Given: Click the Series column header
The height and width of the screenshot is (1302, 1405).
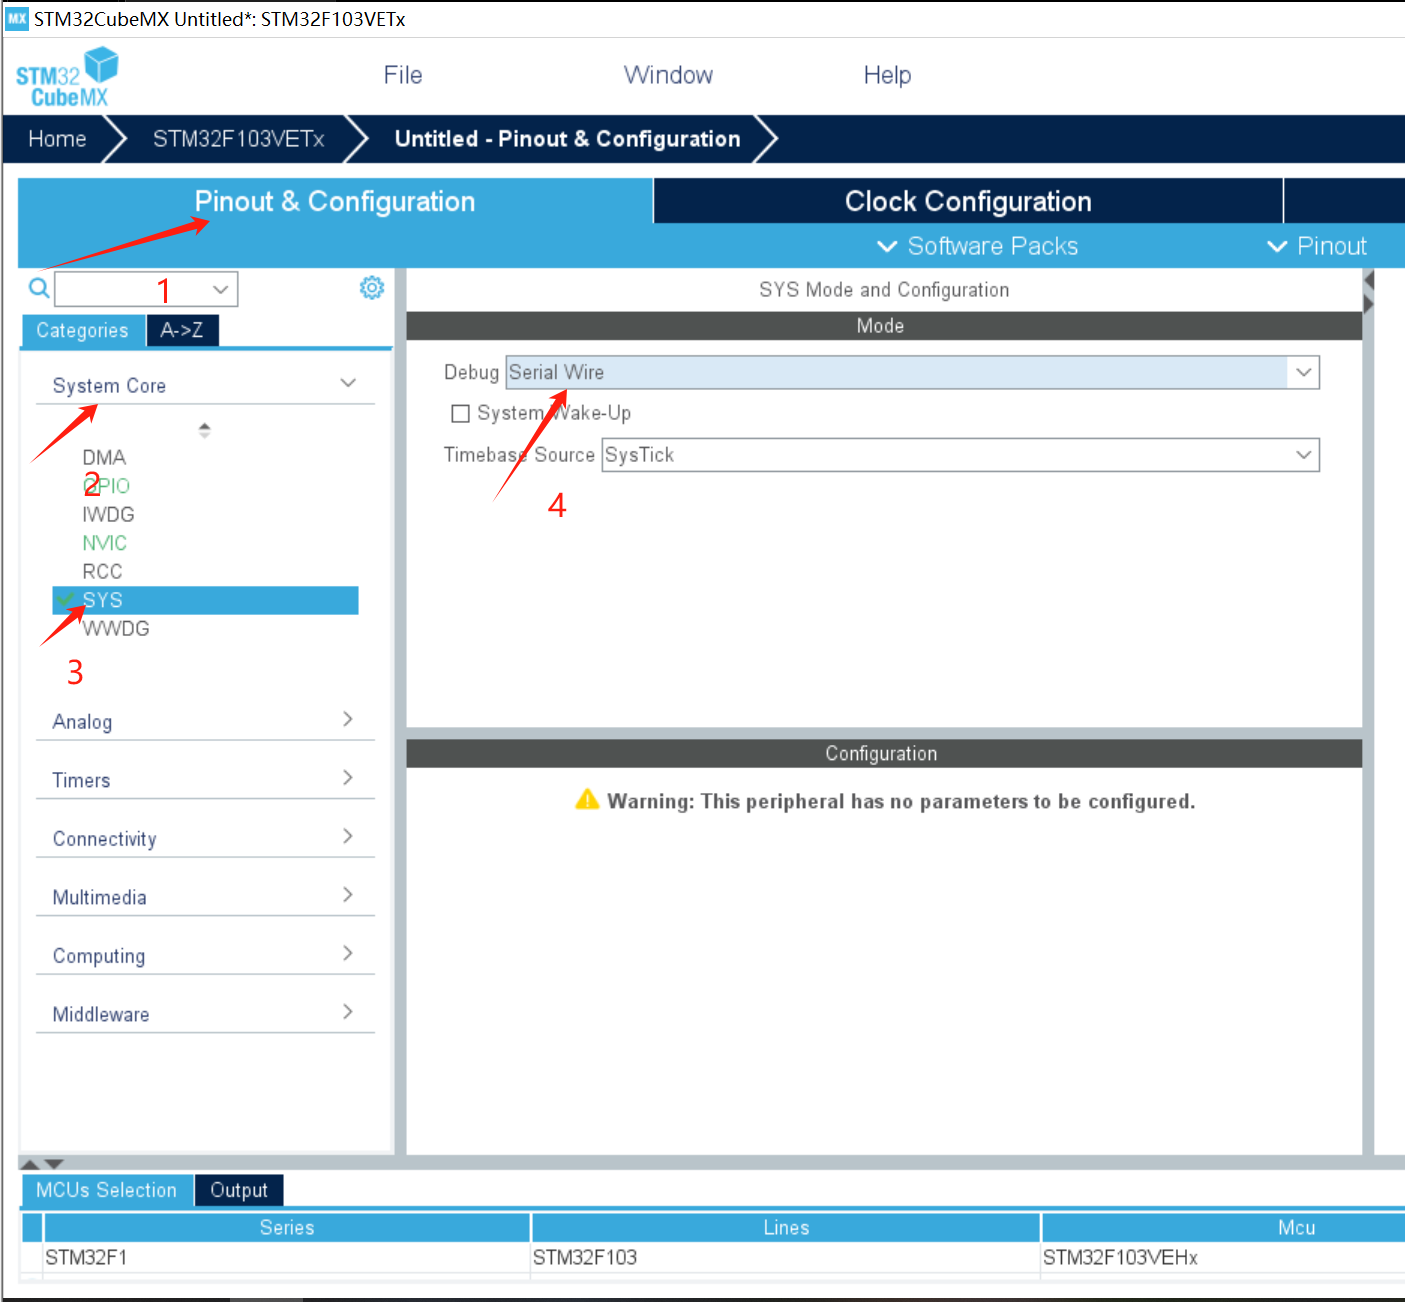Looking at the screenshot, I should pos(287,1227).
